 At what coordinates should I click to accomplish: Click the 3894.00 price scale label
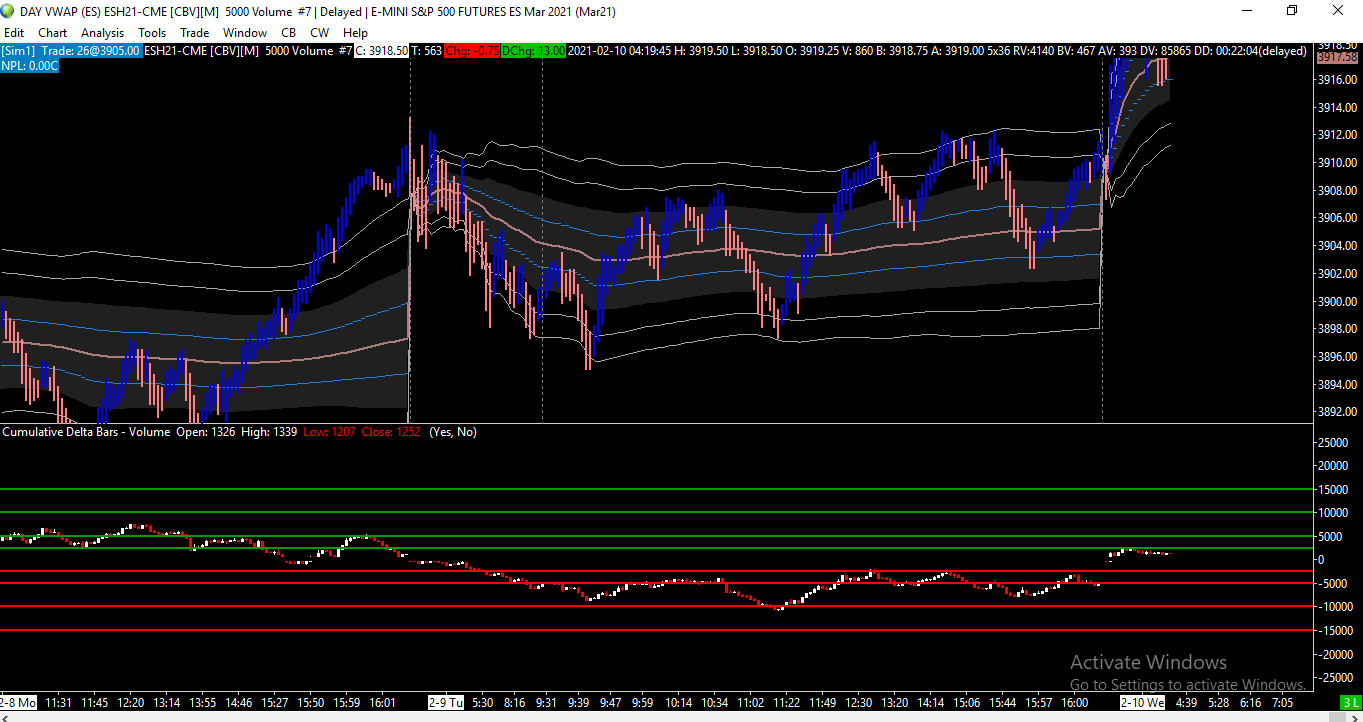(x=1336, y=384)
